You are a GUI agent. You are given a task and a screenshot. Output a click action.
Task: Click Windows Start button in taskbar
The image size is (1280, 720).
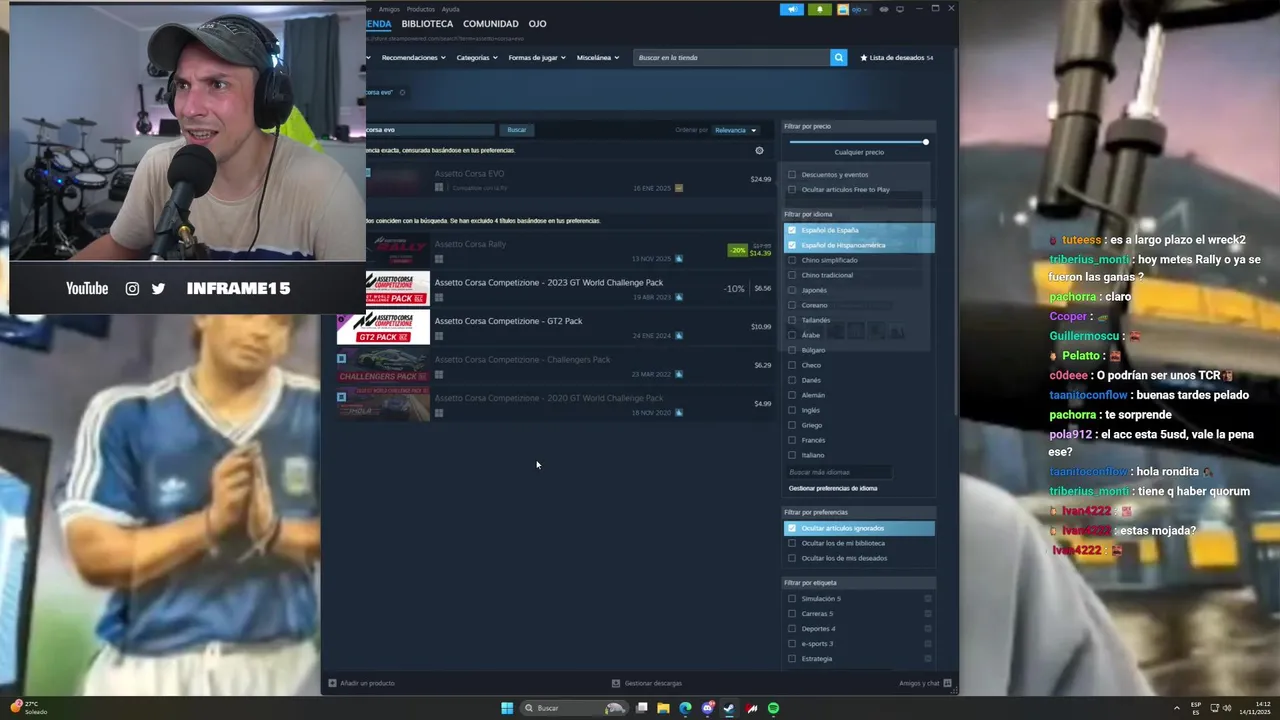click(x=507, y=708)
